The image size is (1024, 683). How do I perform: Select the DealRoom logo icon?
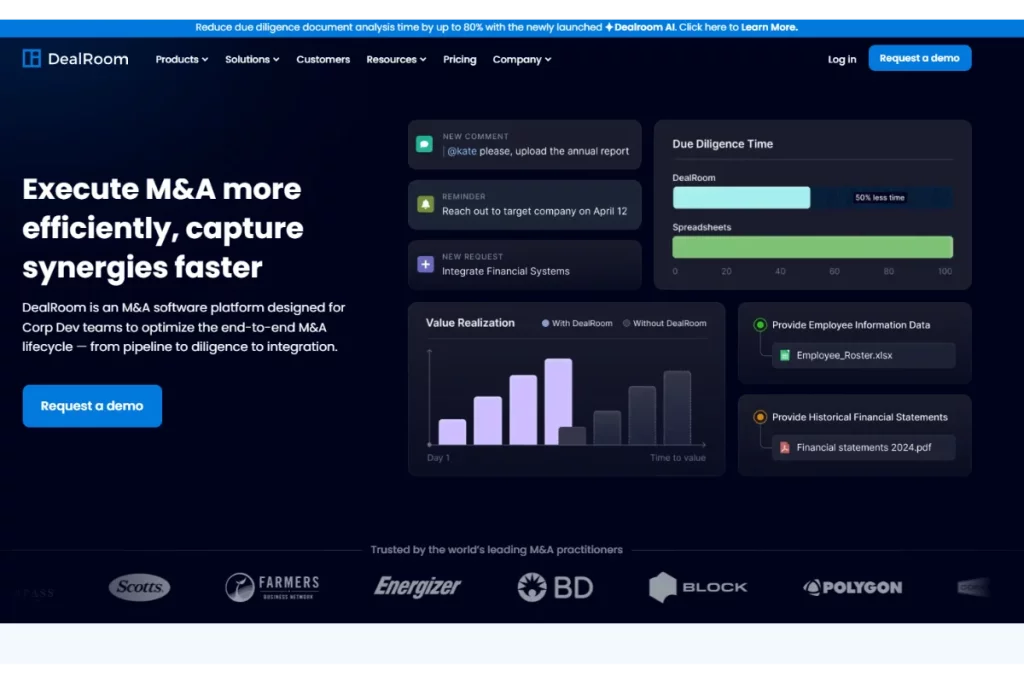pyautogui.click(x=30, y=58)
